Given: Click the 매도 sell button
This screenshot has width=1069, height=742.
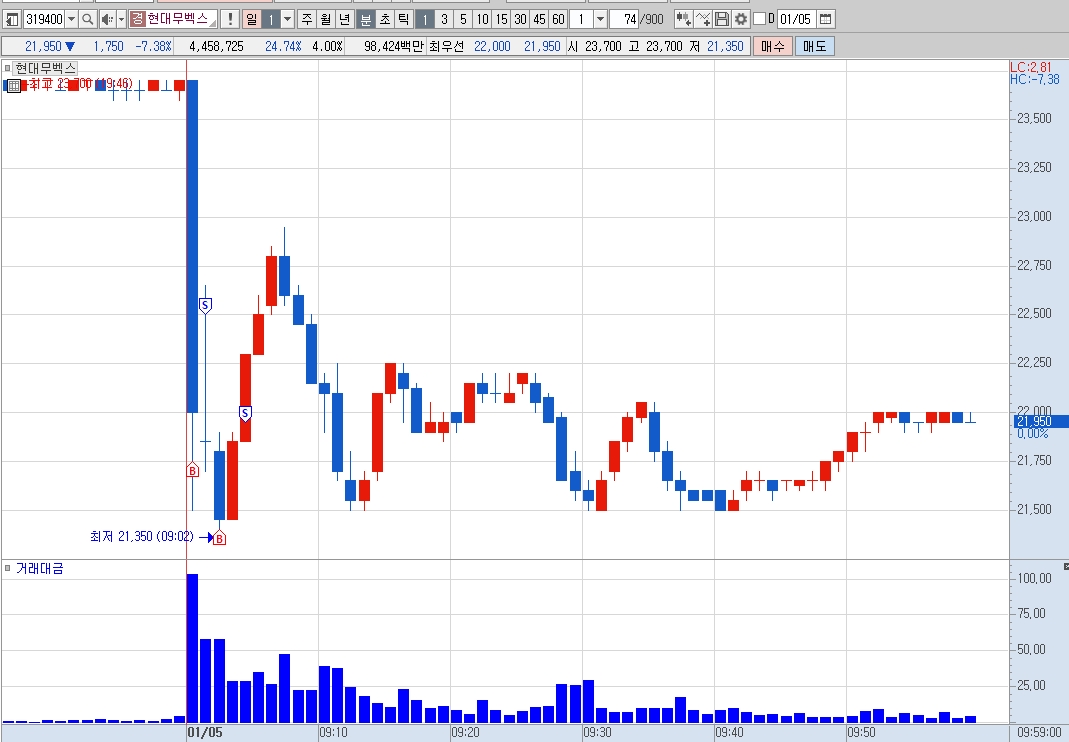Looking at the screenshot, I should pyautogui.click(x=814, y=46).
